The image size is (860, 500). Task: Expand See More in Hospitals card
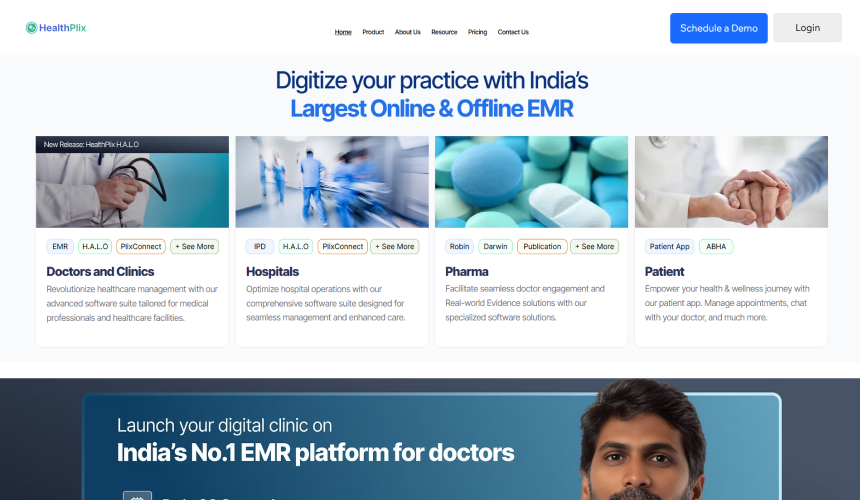coord(395,247)
